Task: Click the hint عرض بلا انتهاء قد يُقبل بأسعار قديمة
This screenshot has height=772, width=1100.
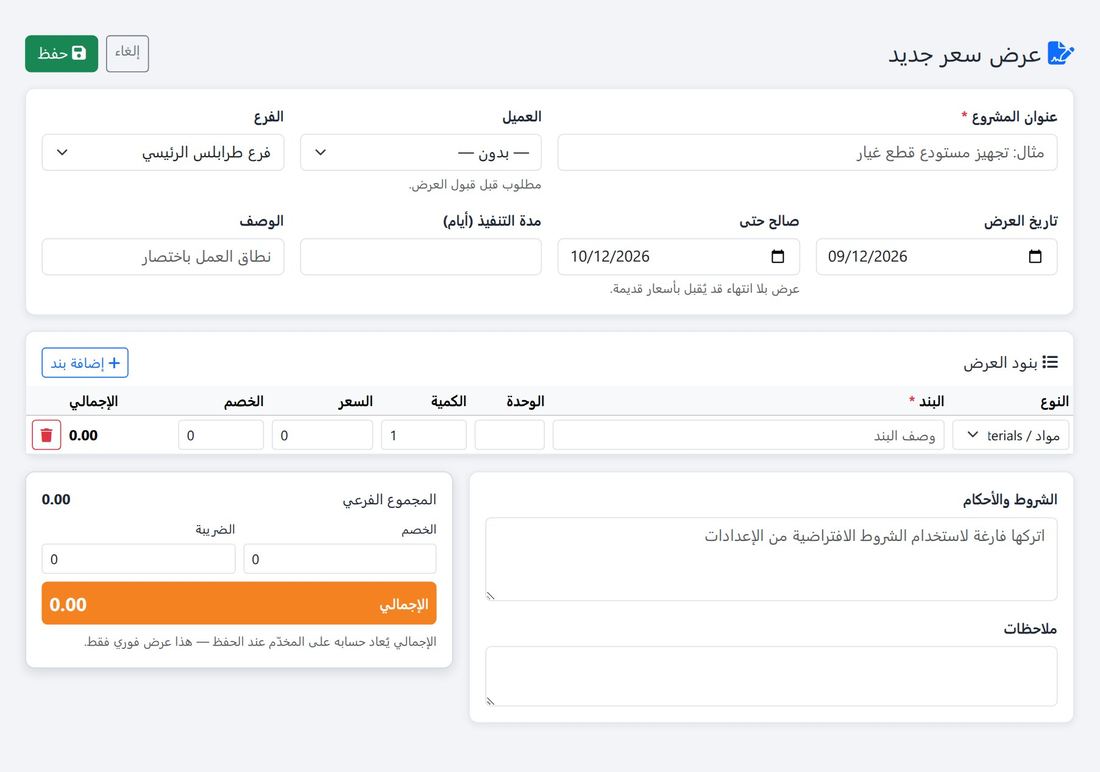Action: (704, 289)
